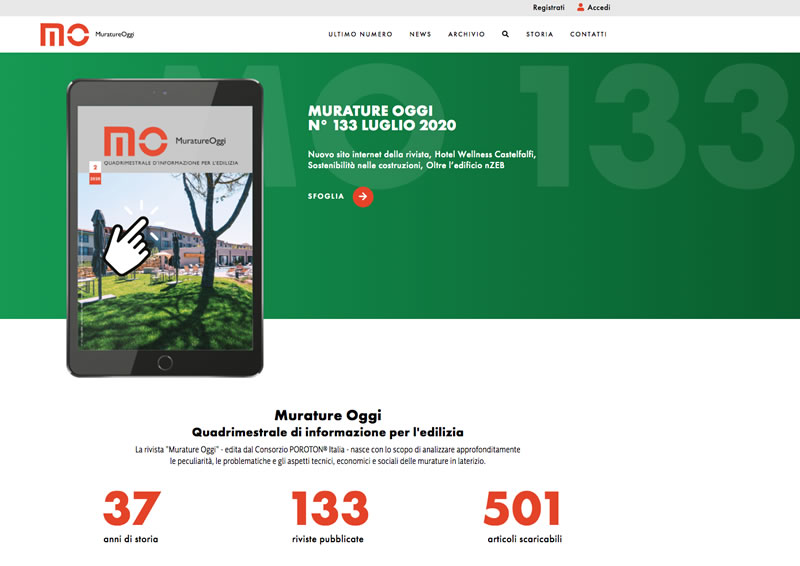Click the 'Murature Oggi' section title
Viewport: 800px width, 566px height.
(x=328, y=415)
